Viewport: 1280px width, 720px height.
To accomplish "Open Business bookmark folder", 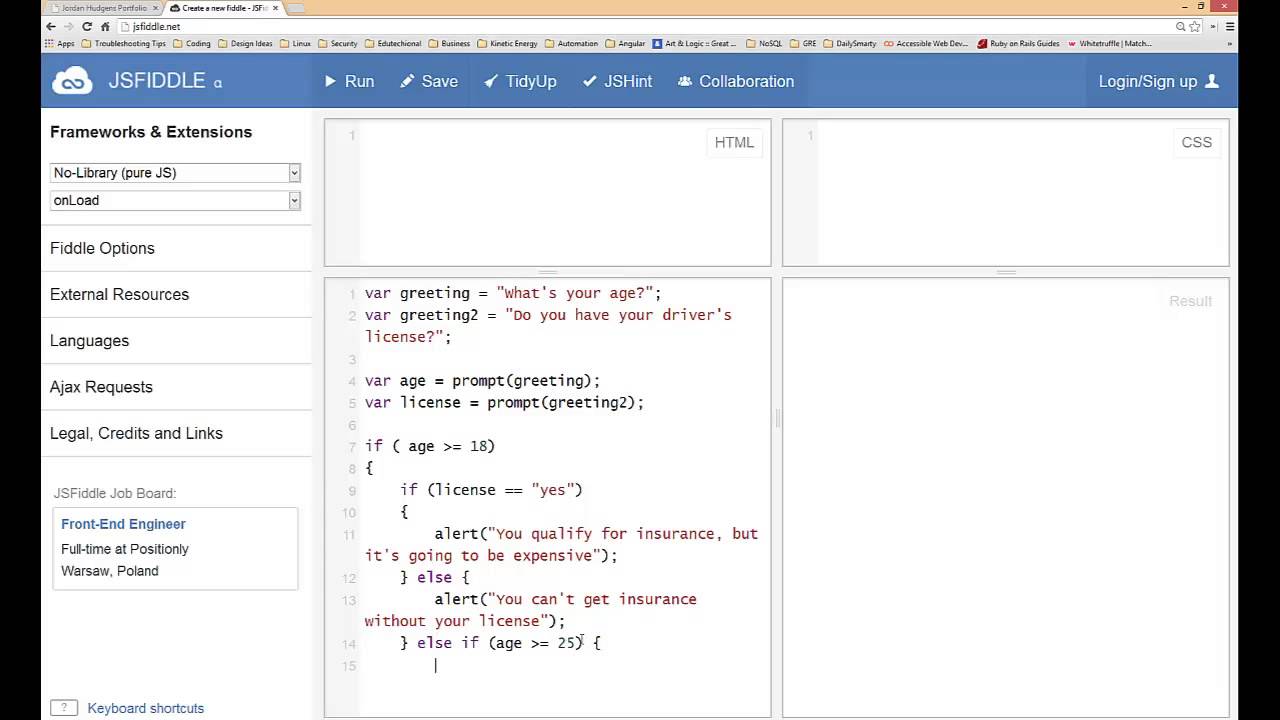I will [449, 44].
